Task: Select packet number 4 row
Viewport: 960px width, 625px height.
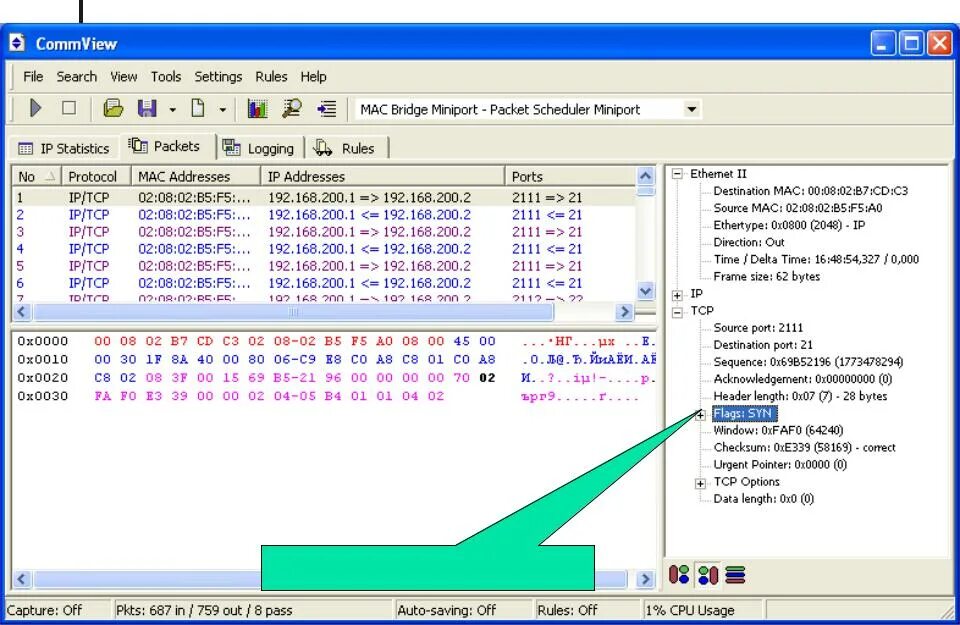Action: [x=324, y=249]
